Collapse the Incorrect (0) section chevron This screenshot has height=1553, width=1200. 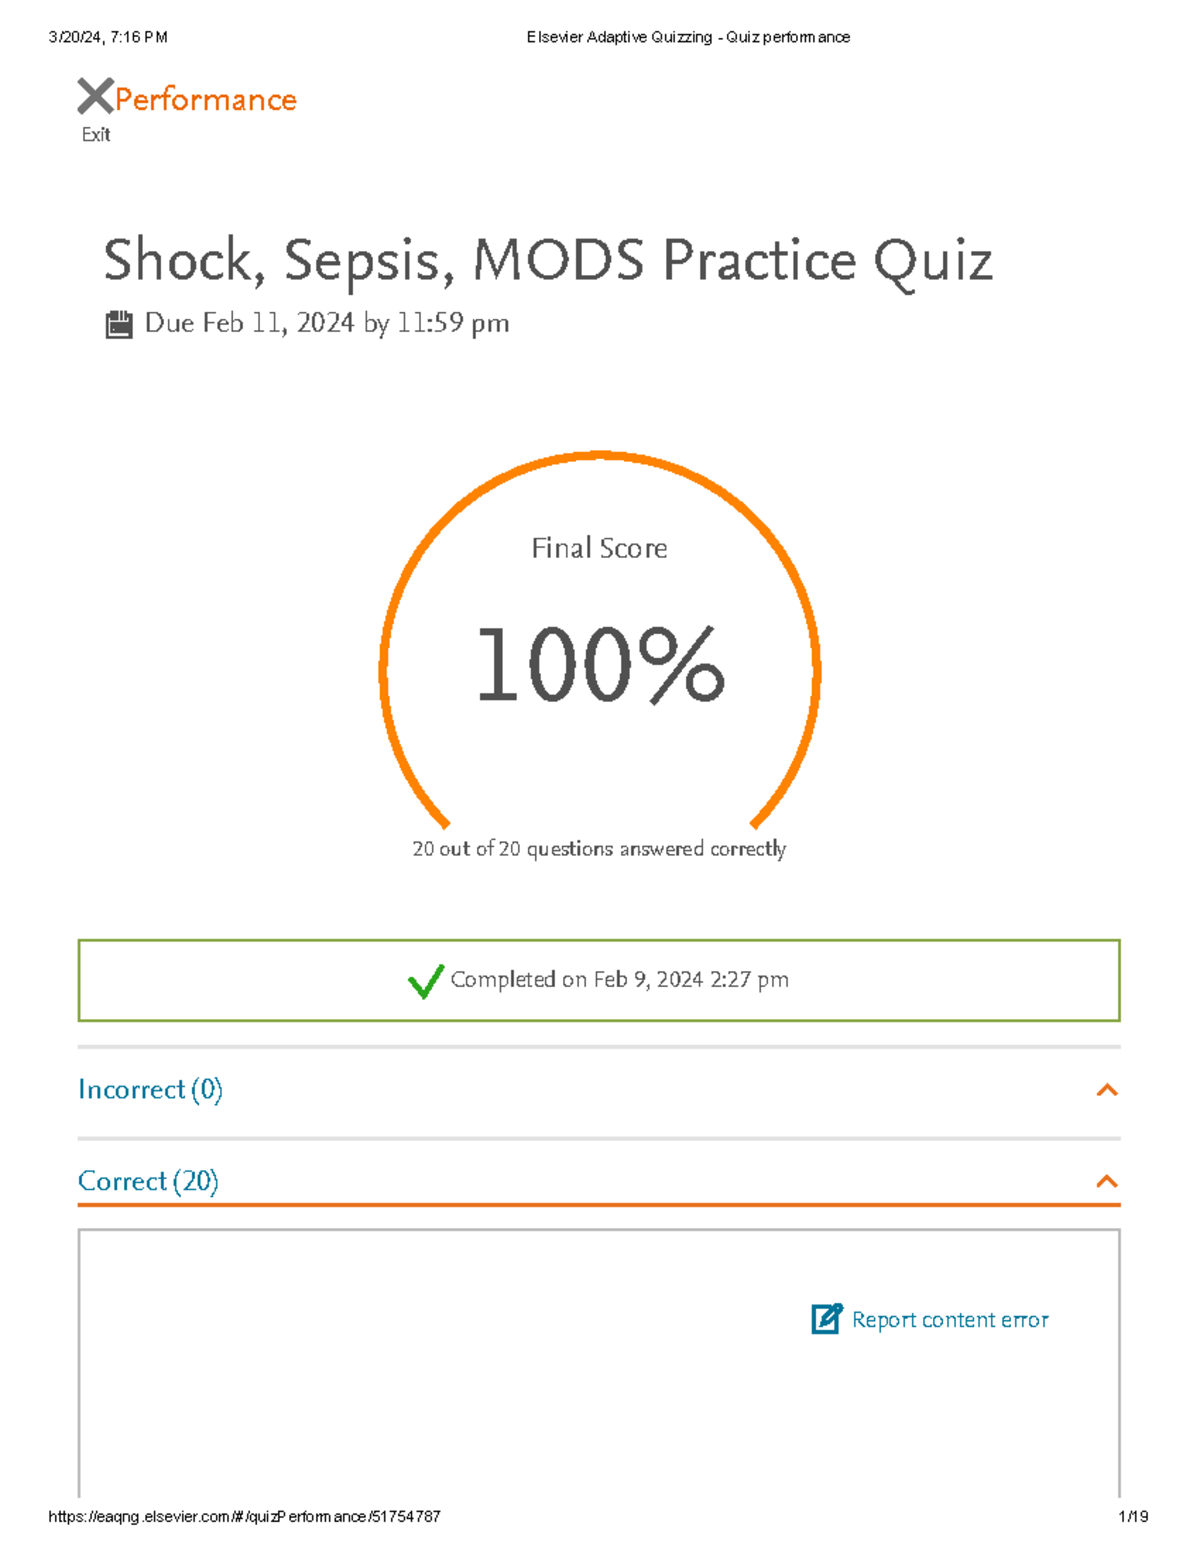[x=1107, y=1090]
